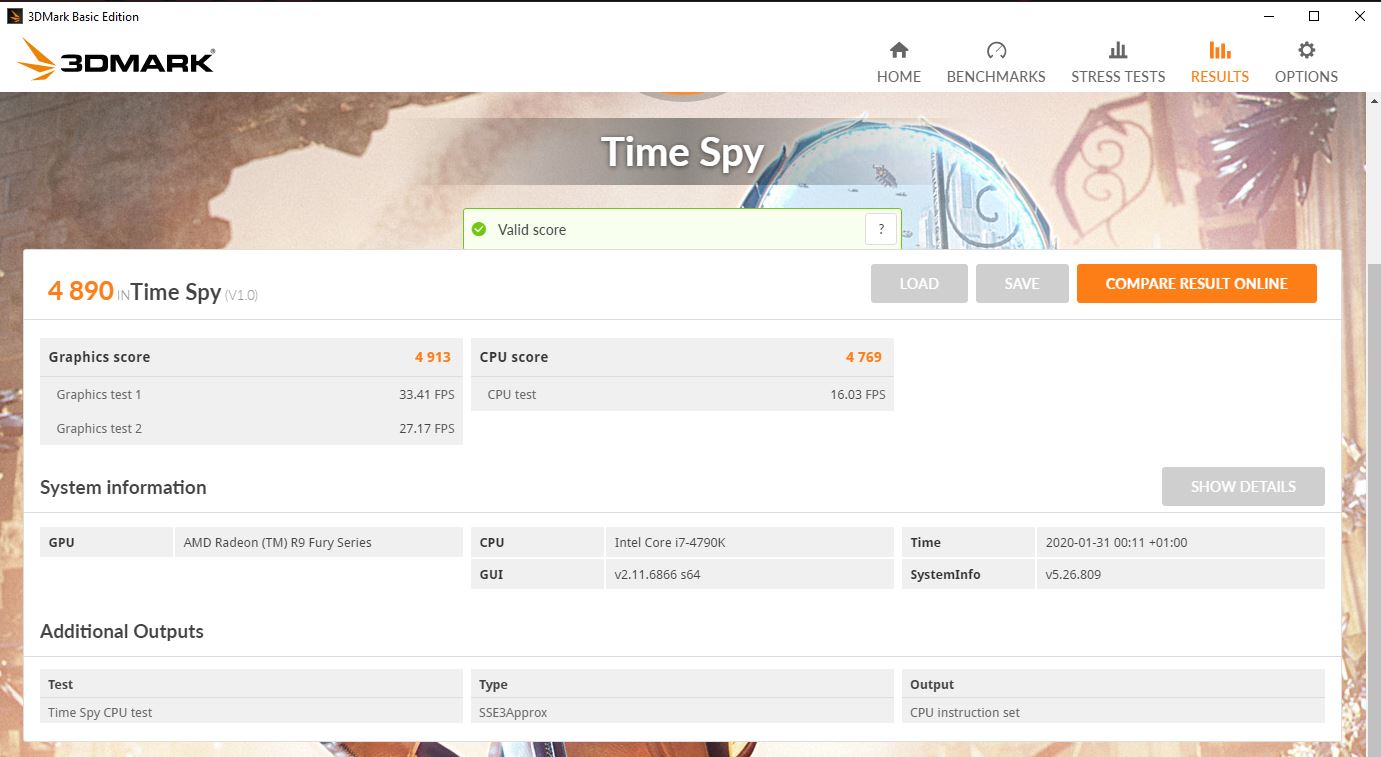Image resolution: width=1381 pixels, height=757 pixels.
Task: Click the LOAD button
Action: [x=919, y=284]
